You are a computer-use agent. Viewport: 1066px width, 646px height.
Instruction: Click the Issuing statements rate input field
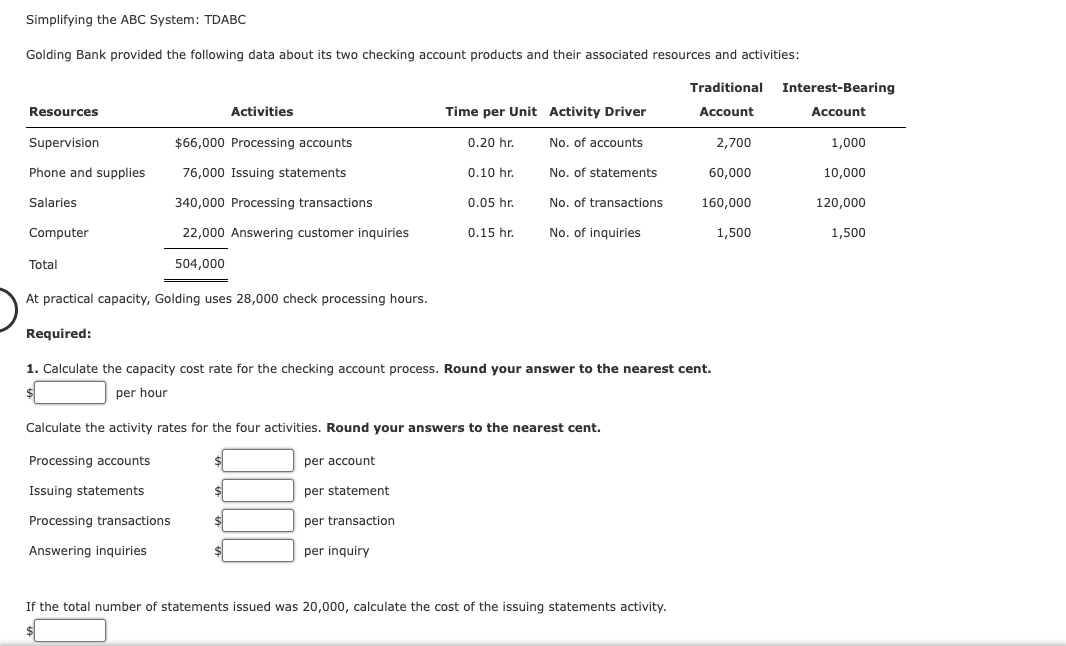(258, 490)
